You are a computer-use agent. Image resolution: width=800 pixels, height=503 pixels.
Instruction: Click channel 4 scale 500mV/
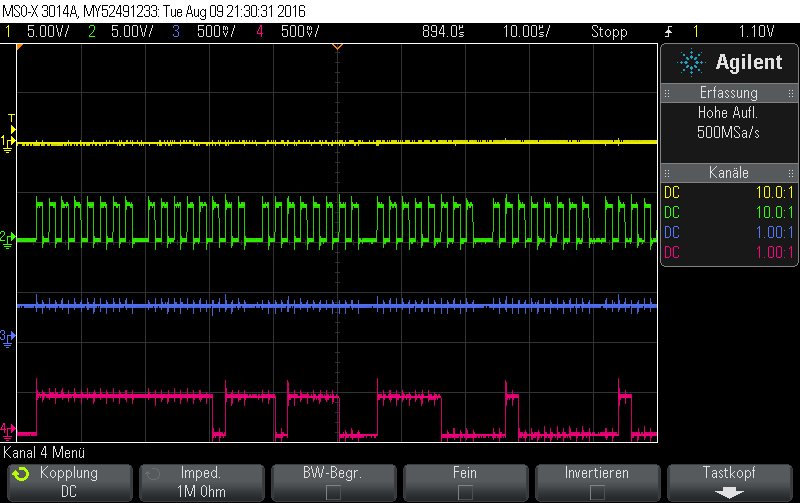pyautogui.click(x=300, y=32)
